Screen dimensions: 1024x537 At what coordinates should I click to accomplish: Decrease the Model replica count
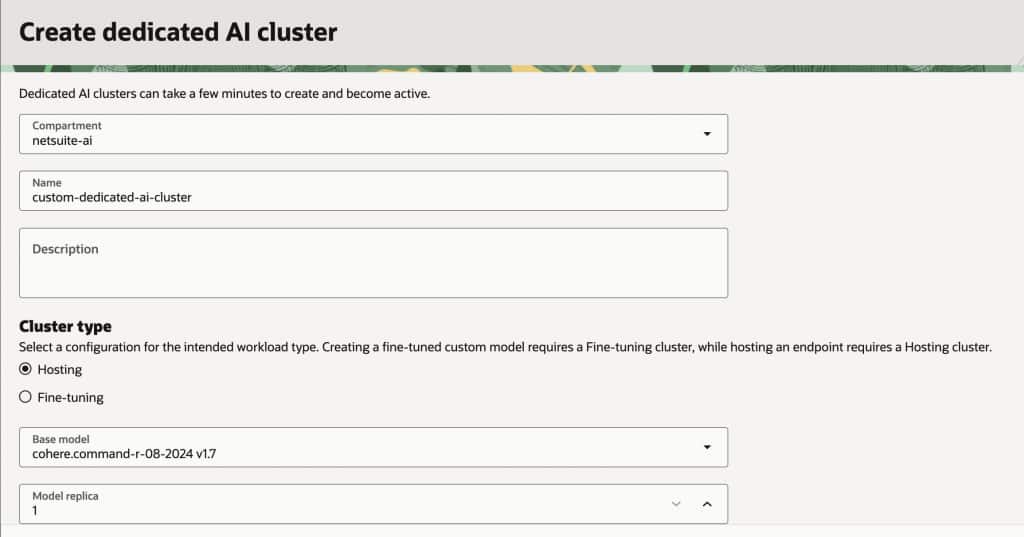point(676,504)
